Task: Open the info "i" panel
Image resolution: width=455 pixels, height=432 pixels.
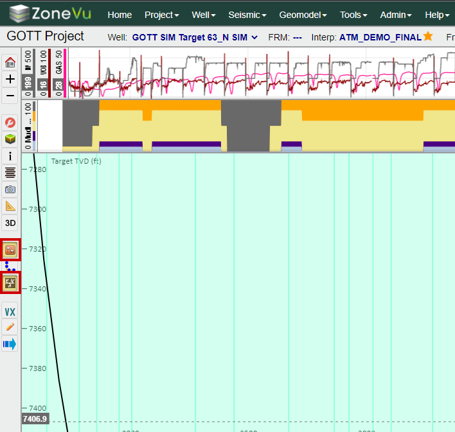Action: tap(10, 156)
